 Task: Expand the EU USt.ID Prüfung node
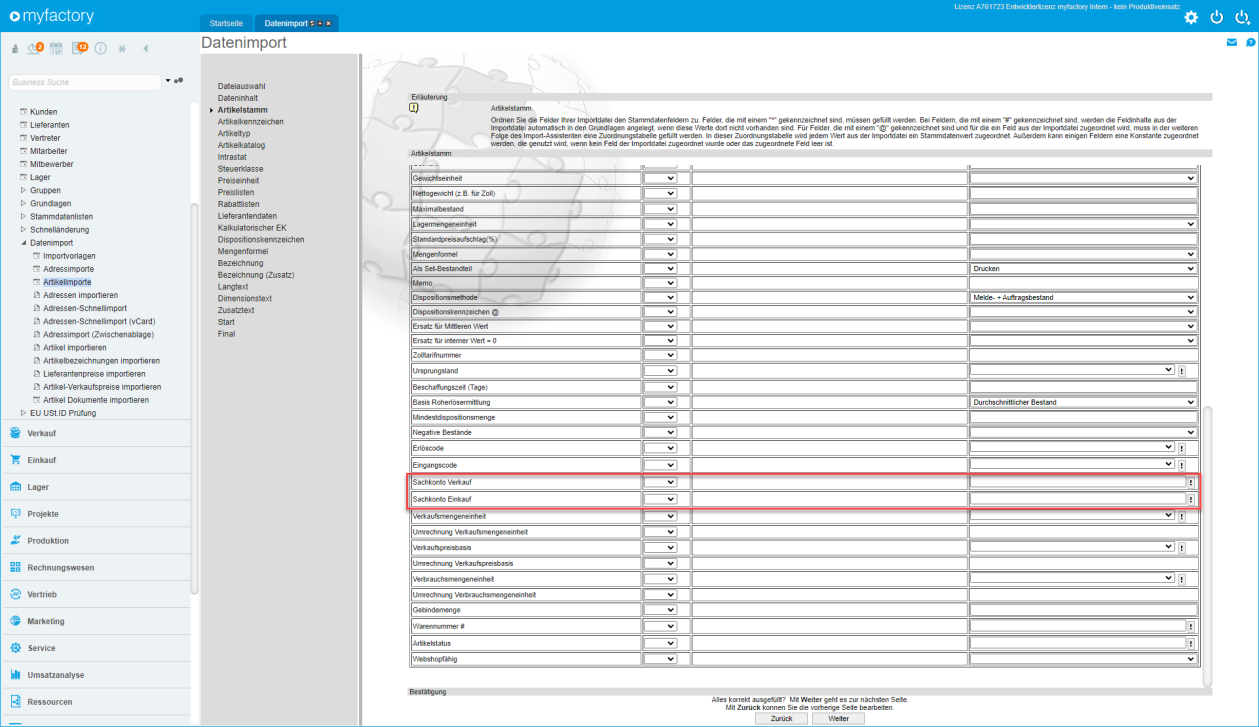[x=23, y=412]
